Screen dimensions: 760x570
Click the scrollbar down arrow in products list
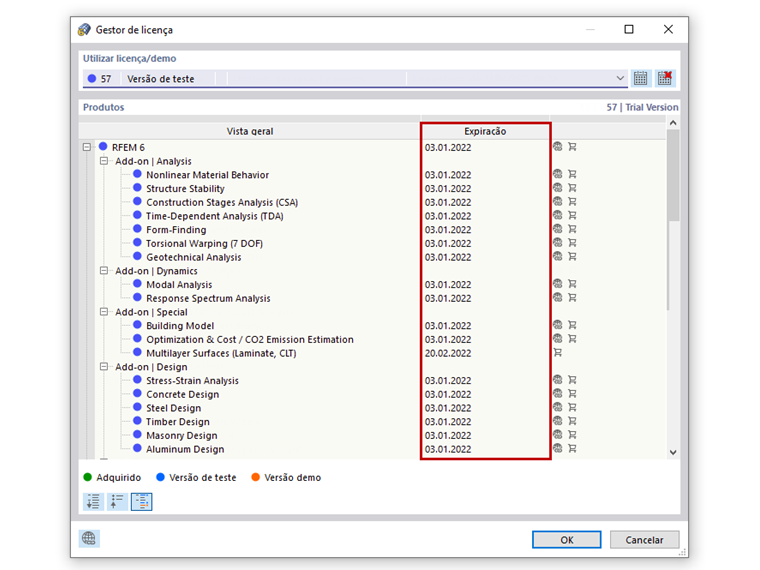pos(673,452)
